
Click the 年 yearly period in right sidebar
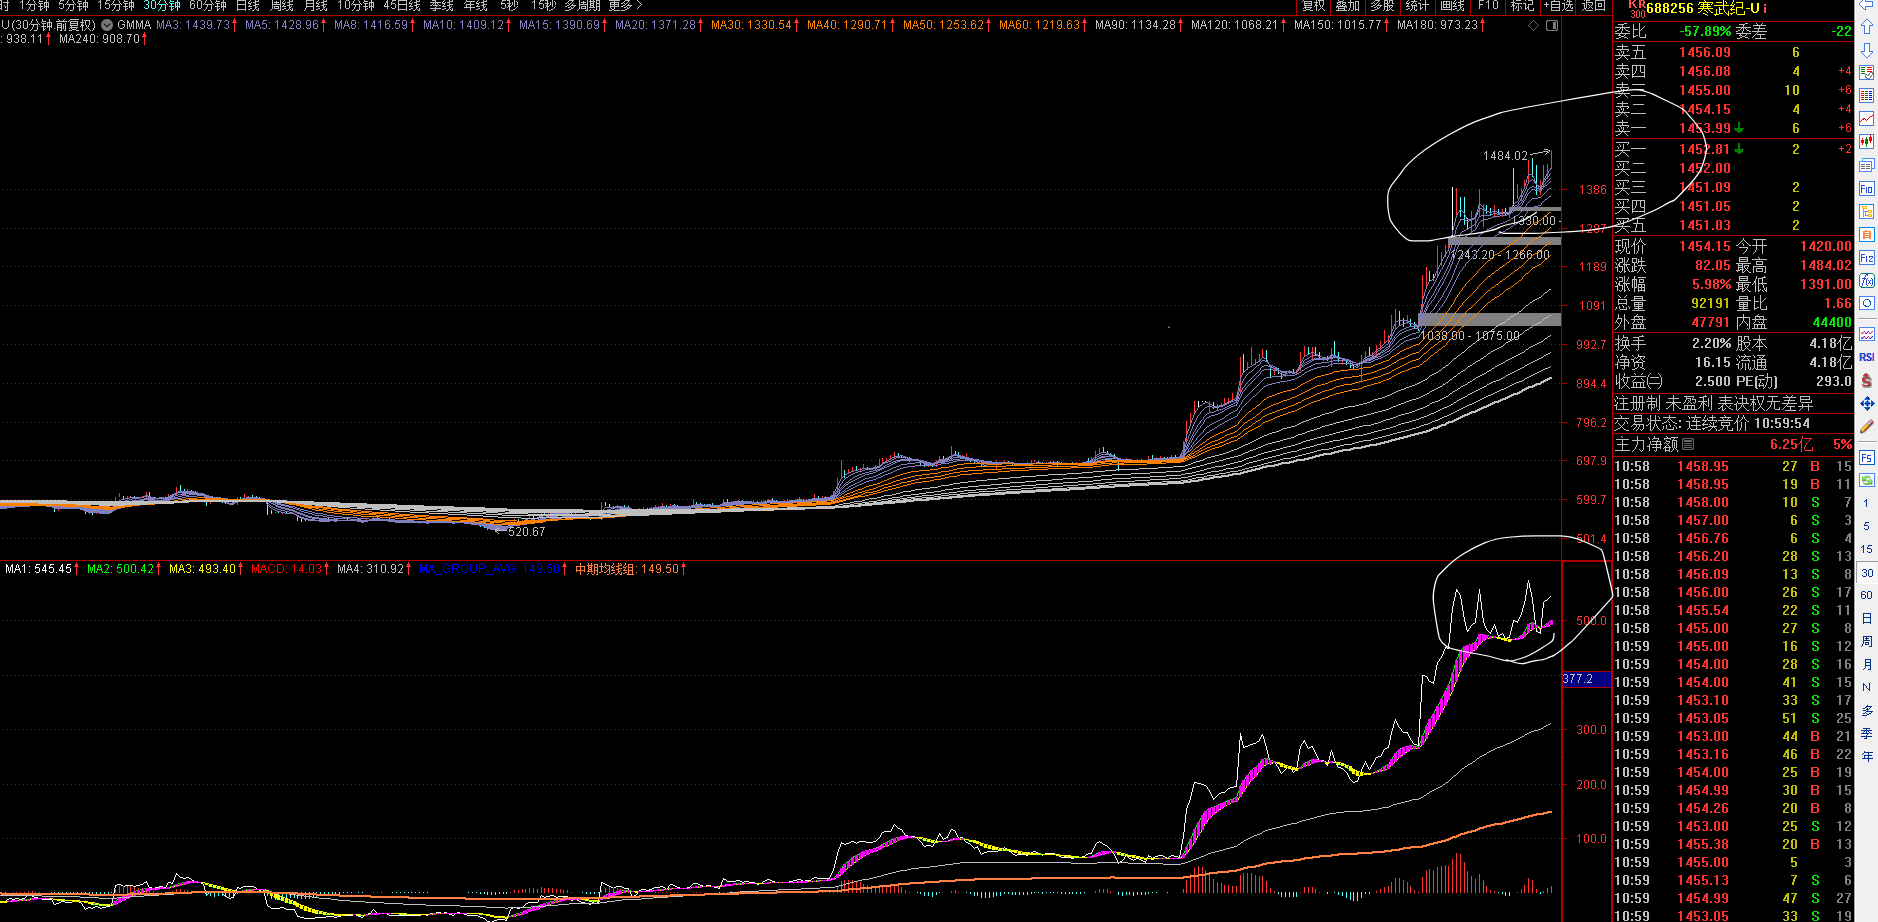(1866, 756)
